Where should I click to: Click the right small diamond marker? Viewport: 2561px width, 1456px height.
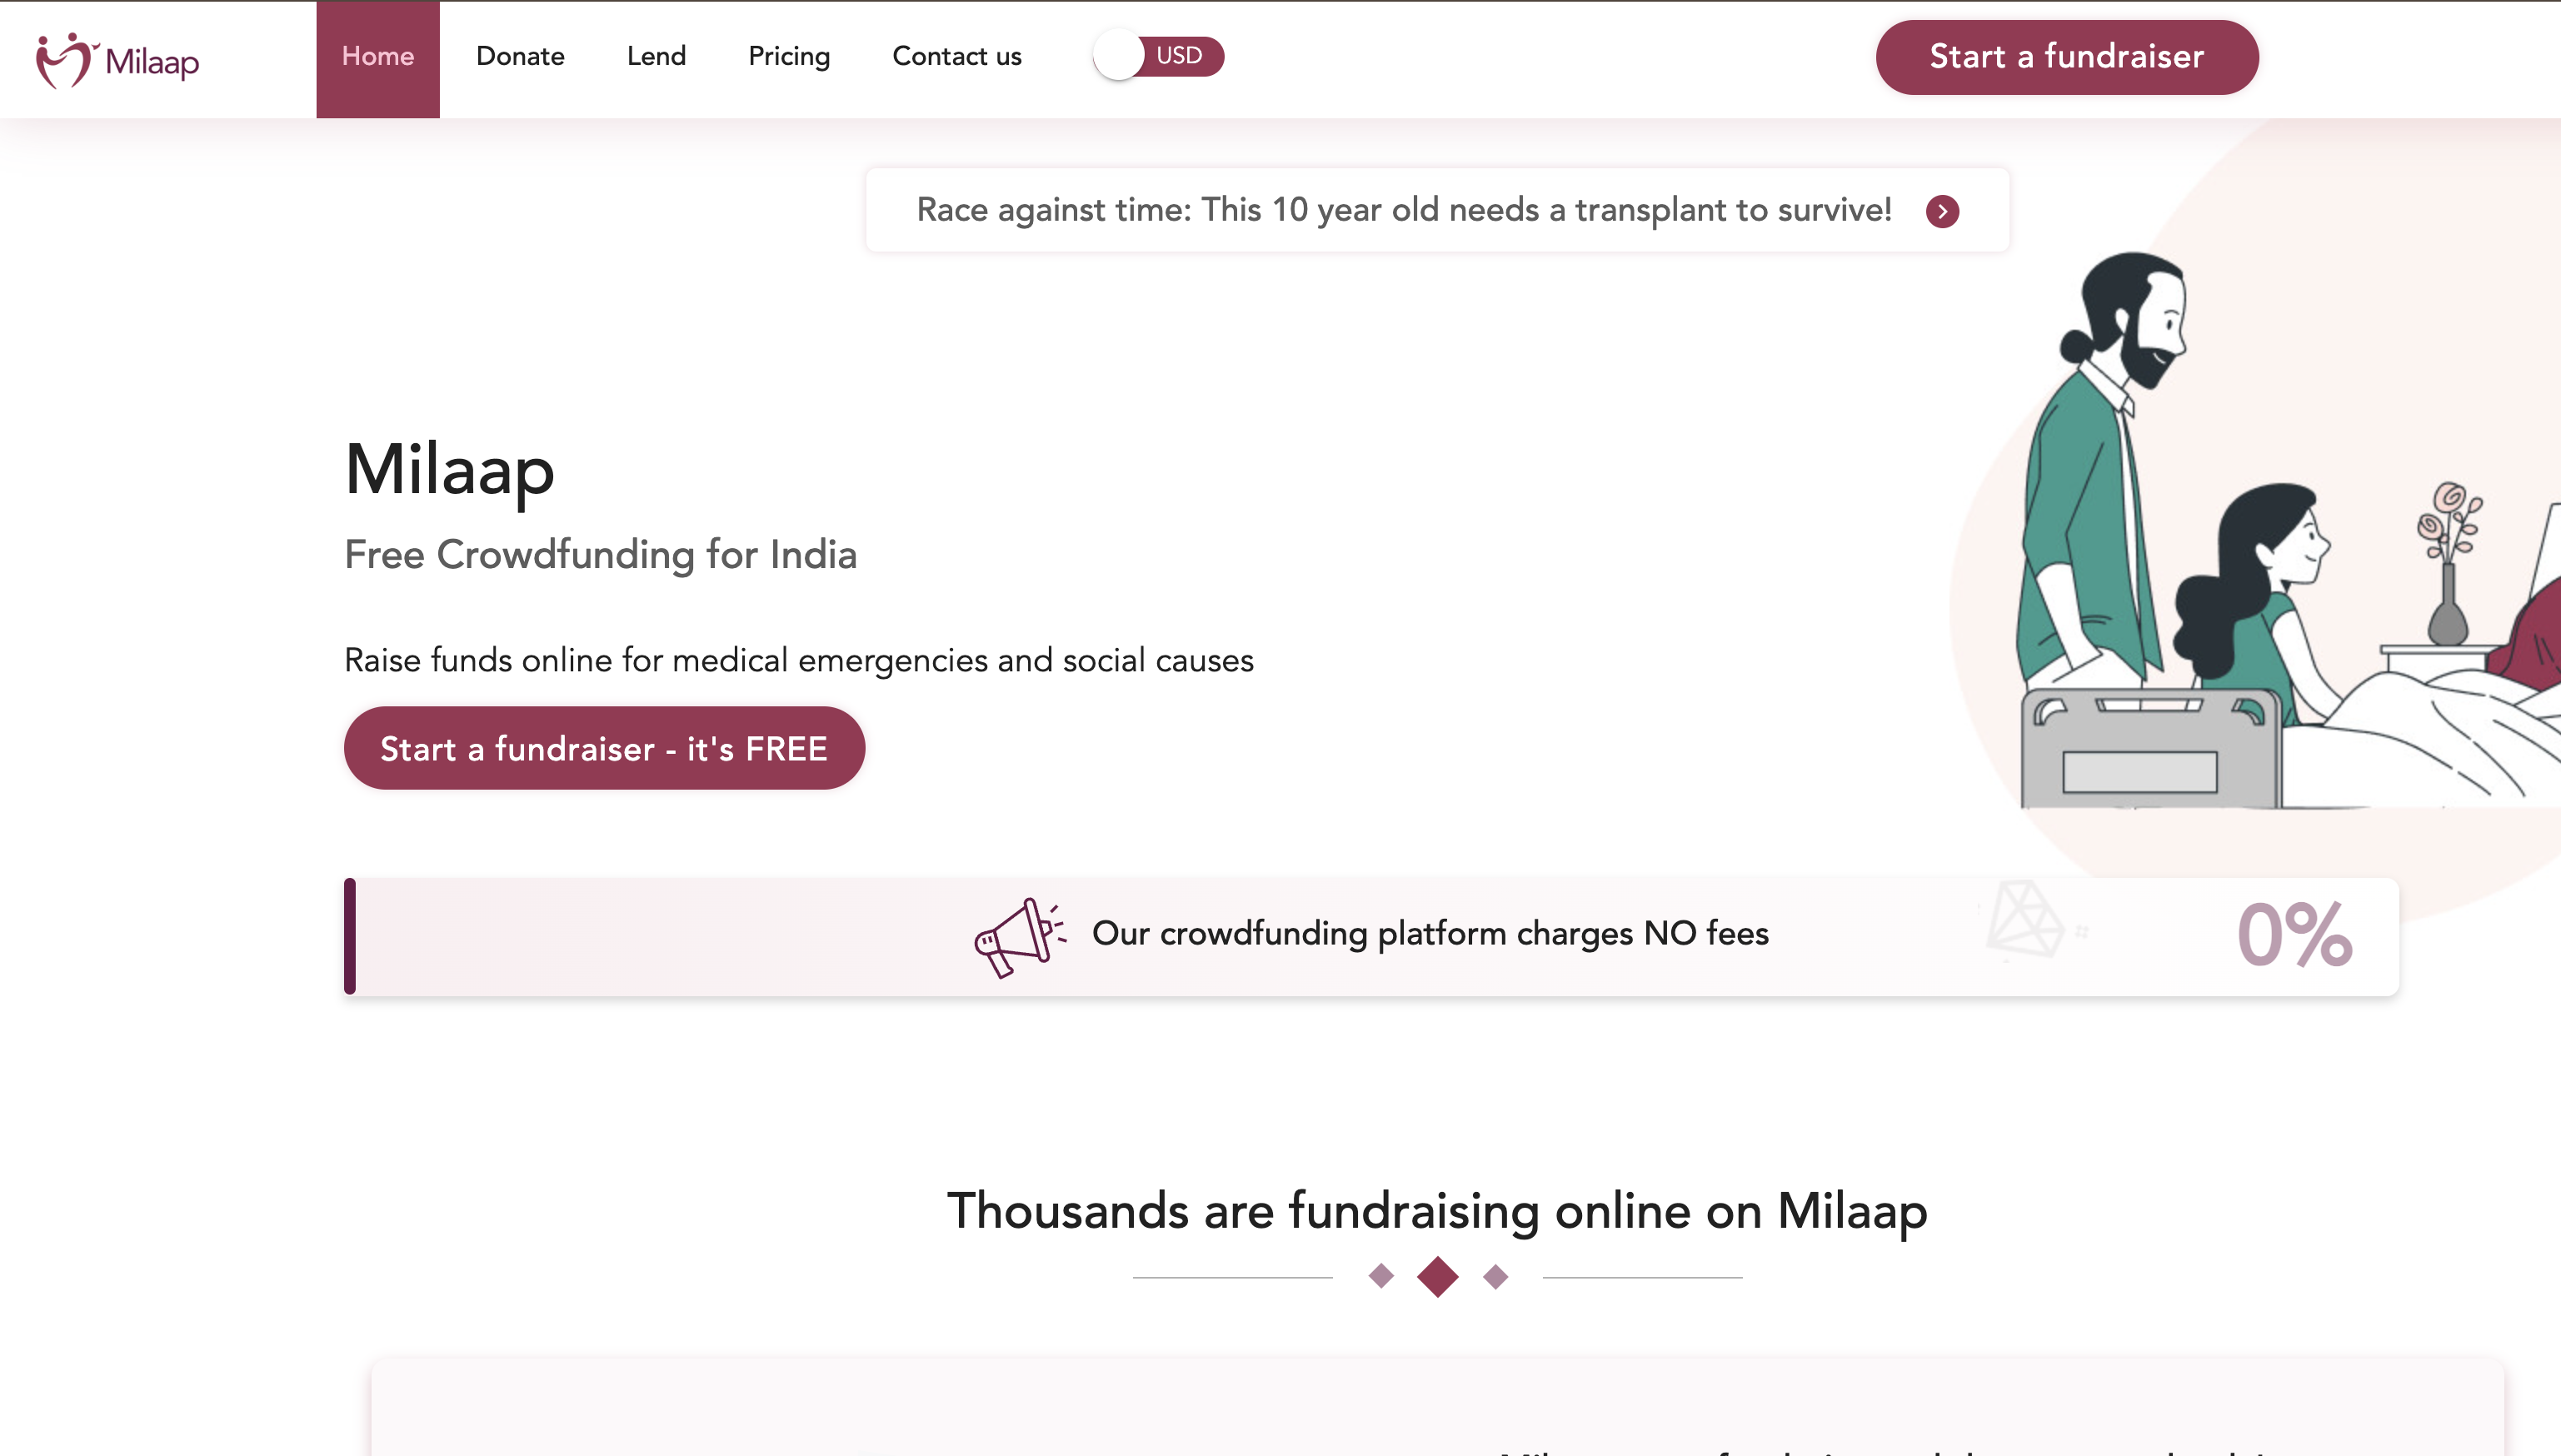pos(1495,1276)
